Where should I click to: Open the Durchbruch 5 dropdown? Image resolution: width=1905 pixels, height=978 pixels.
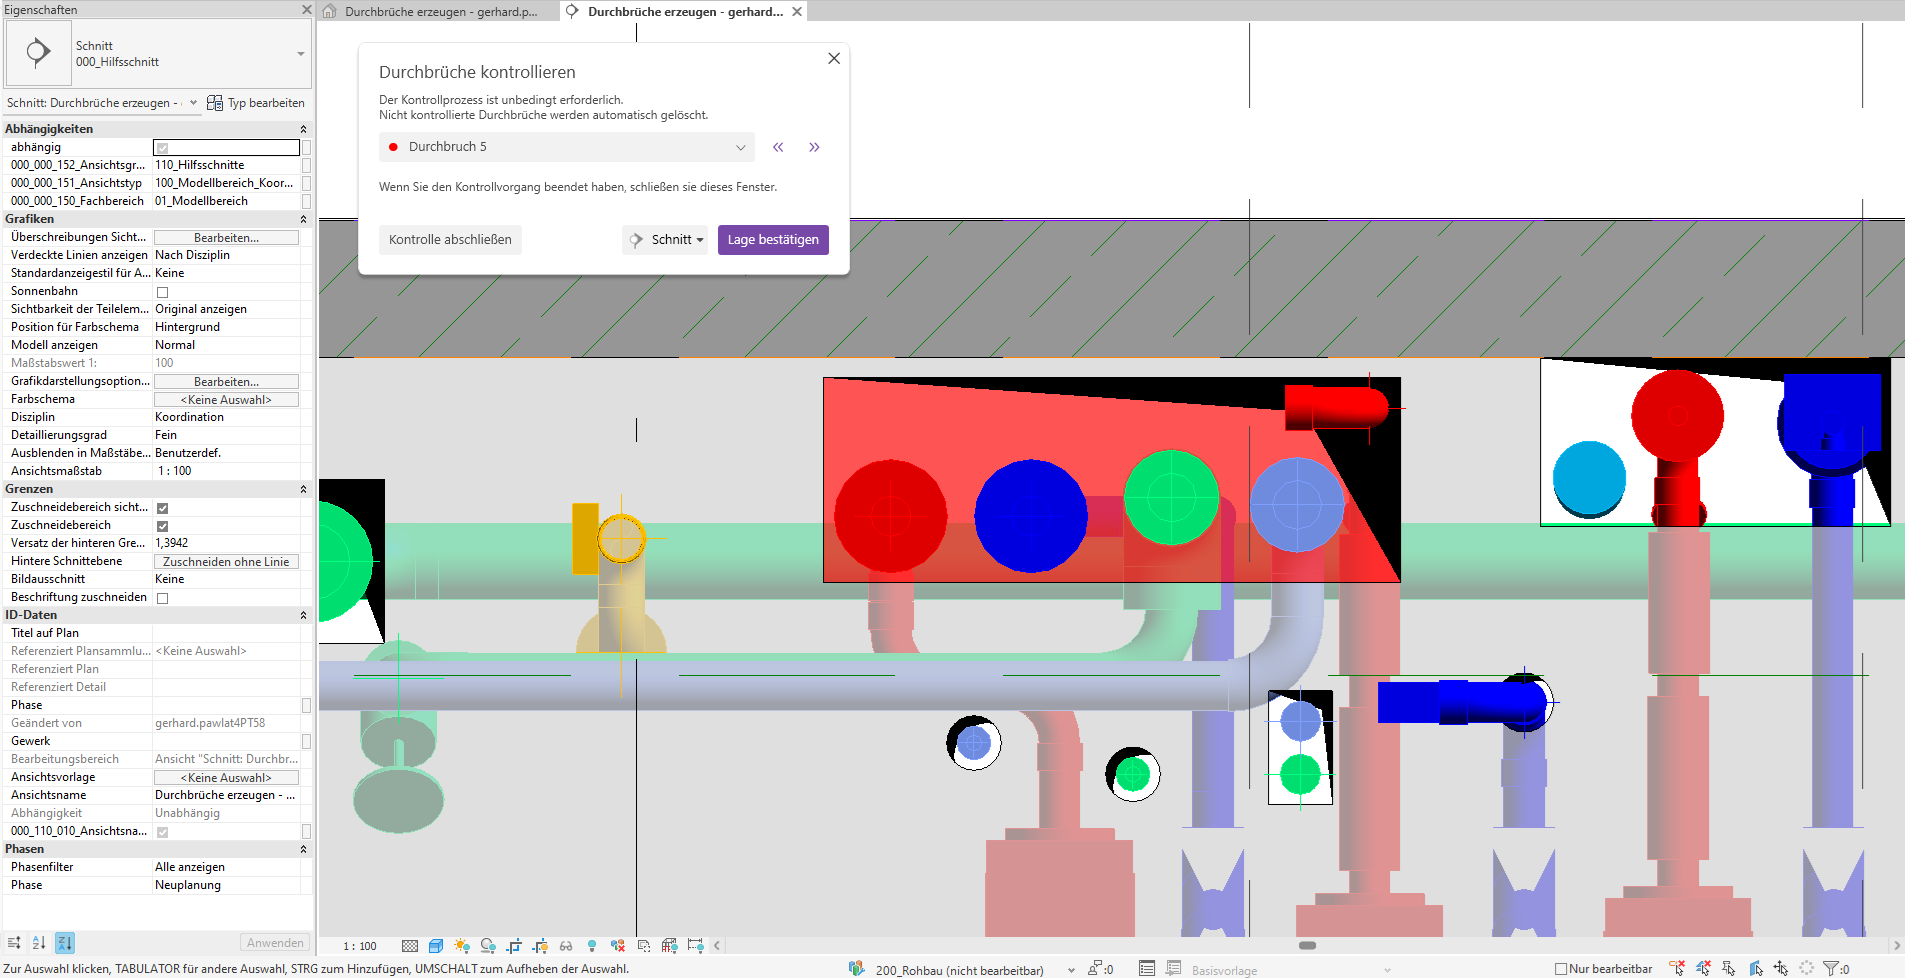pyautogui.click(x=566, y=147)
